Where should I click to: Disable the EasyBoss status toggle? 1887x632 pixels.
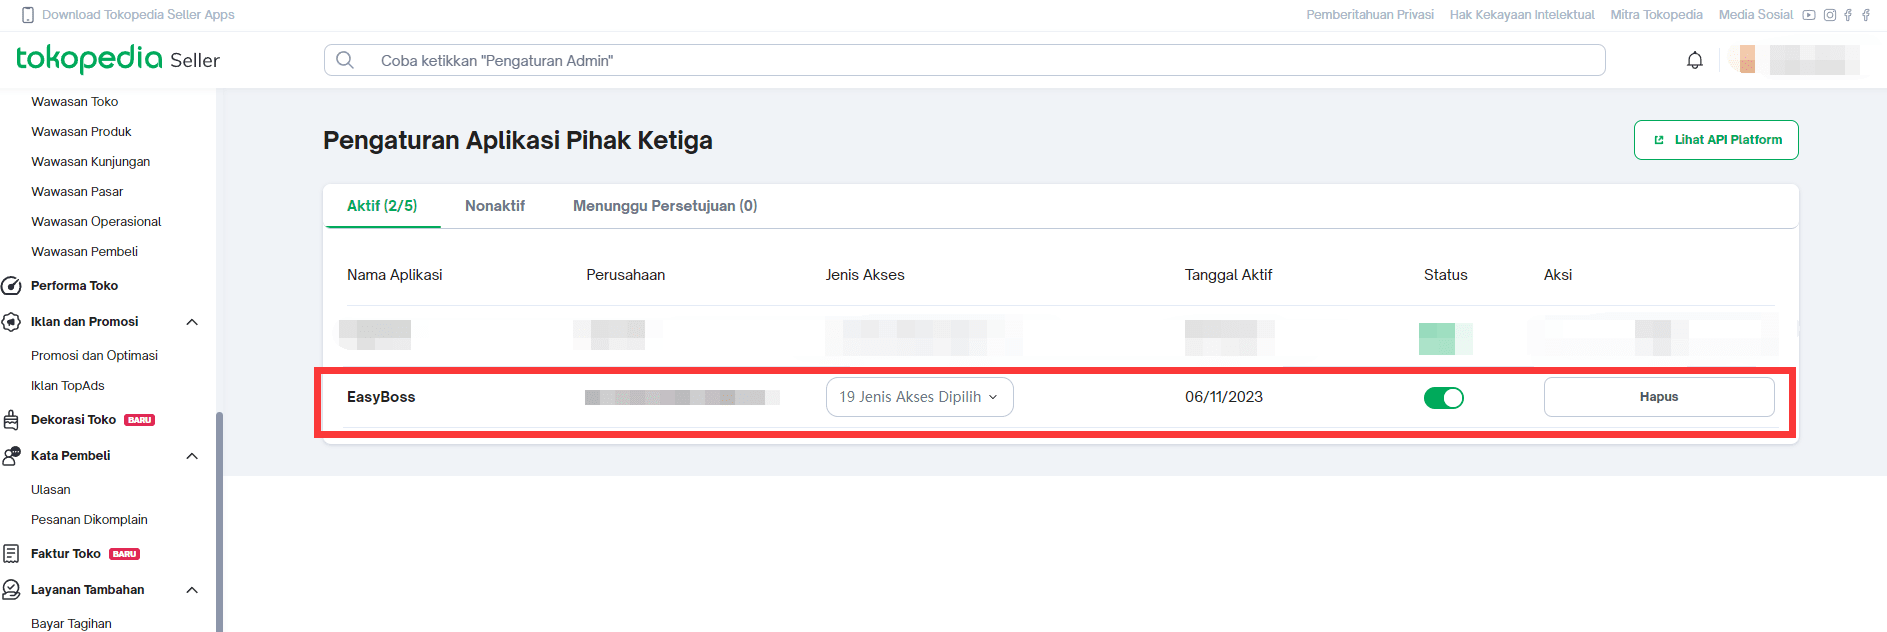1444,398
